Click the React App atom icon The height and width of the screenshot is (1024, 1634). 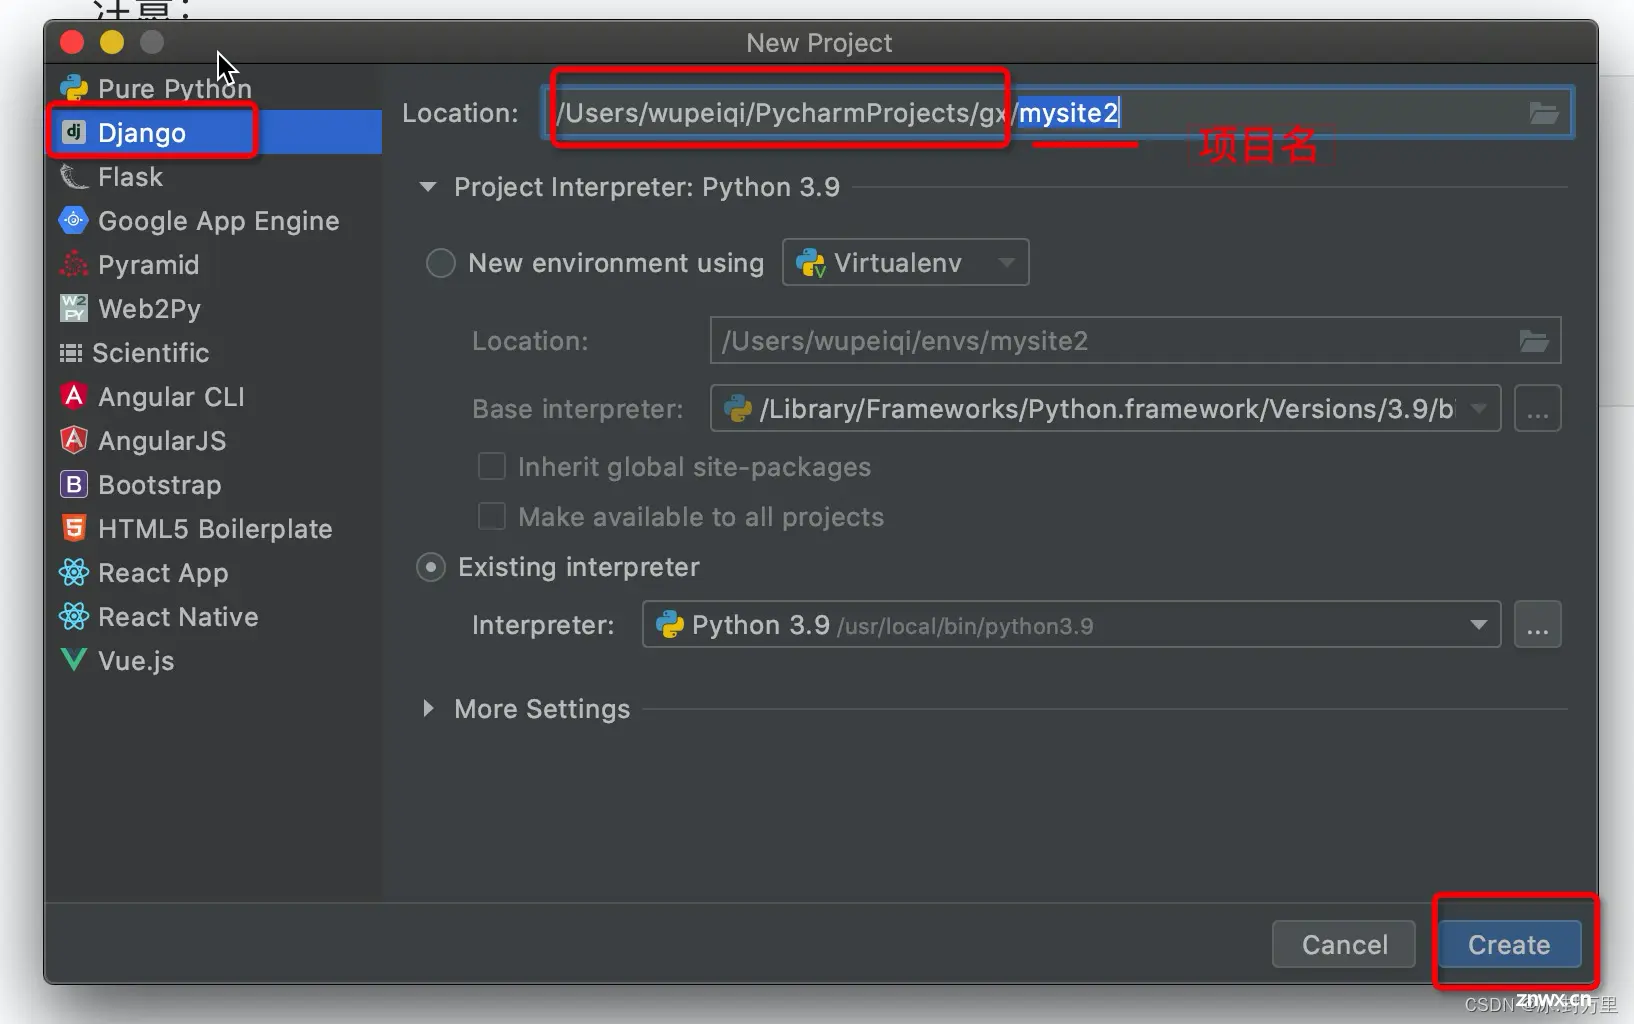pos(74,572)
